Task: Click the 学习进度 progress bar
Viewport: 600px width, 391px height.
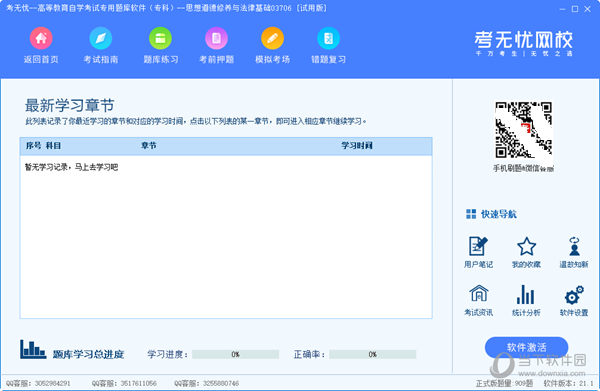Action: [x=235, y=354]
